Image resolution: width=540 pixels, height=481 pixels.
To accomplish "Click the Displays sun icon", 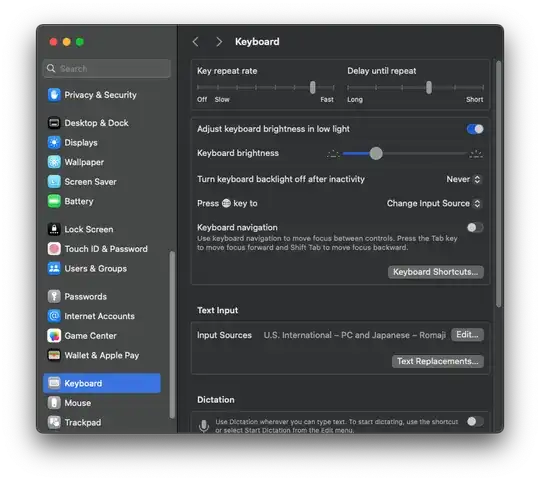I will (x=54, y=143).
